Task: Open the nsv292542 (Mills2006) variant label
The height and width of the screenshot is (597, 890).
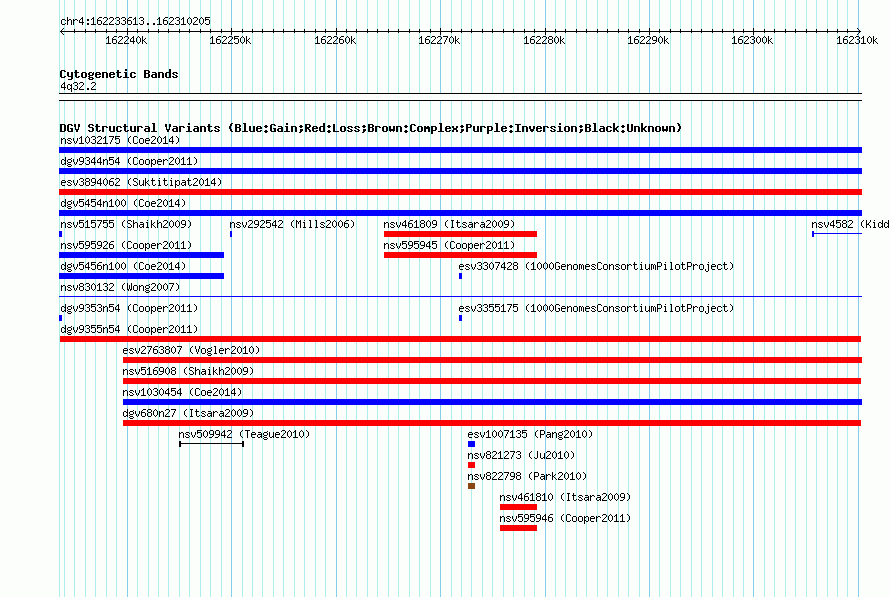Action: (x=292, y=224)
